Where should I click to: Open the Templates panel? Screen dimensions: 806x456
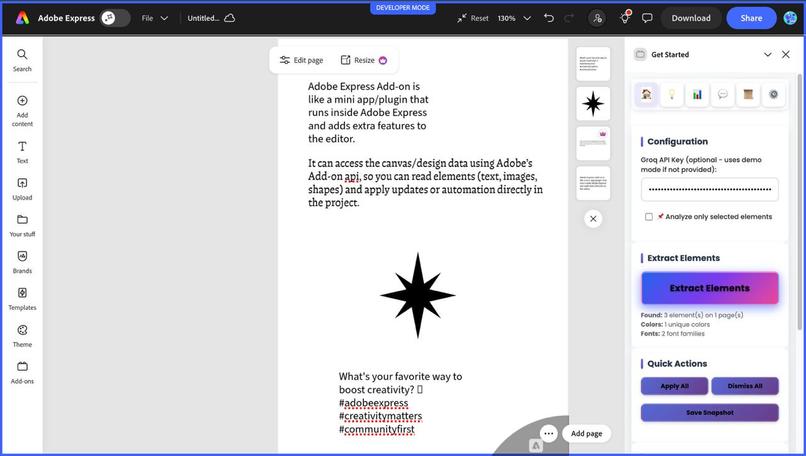[x=22, y=299]
